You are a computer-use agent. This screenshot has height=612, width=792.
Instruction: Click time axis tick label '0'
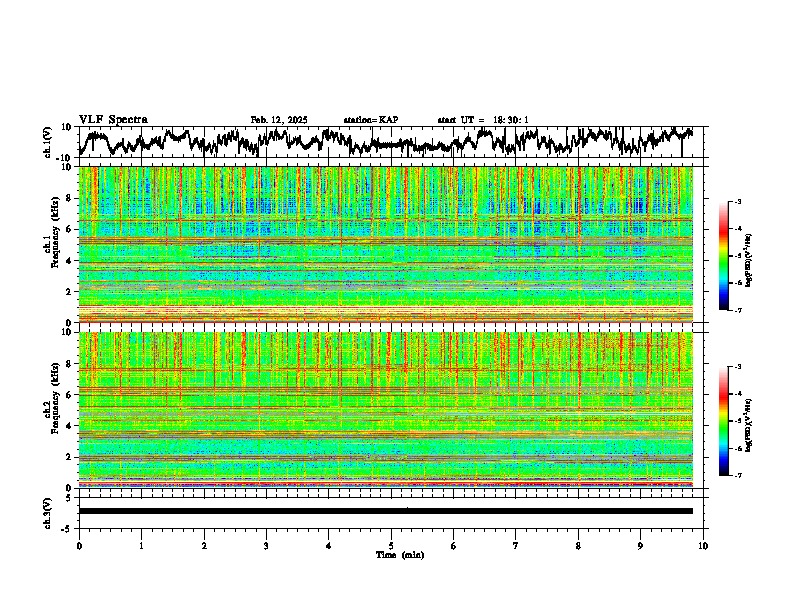pyautogui.click(x=79, y=546)
